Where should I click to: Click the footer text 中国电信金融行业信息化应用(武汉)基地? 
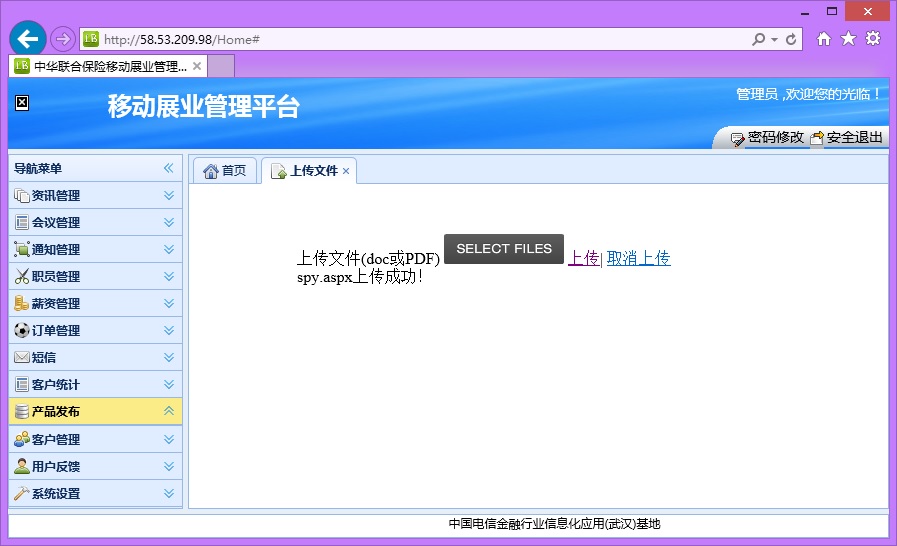(x=554, y=524)
